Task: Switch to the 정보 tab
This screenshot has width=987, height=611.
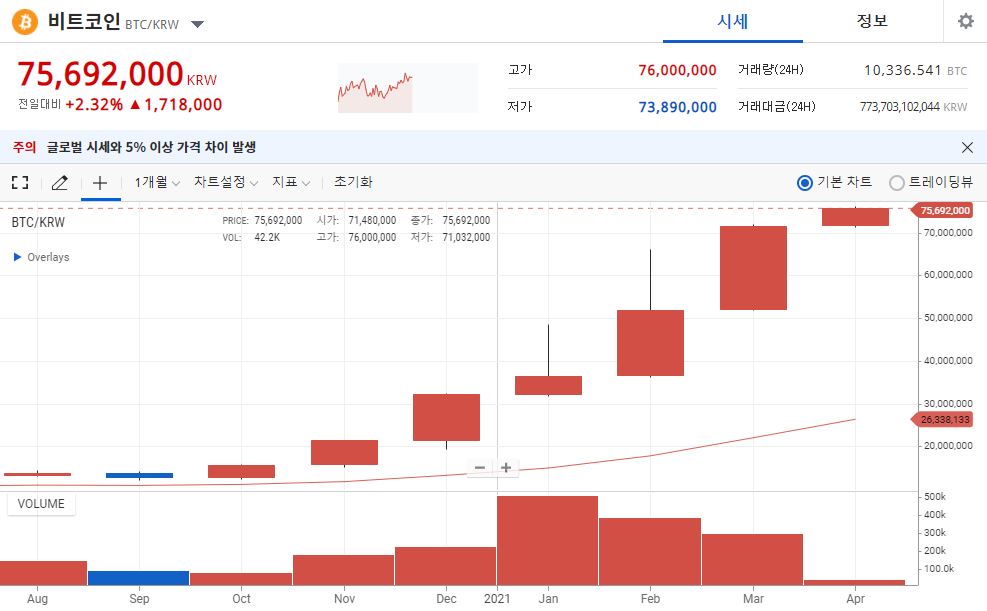Action: coord(872,21)
